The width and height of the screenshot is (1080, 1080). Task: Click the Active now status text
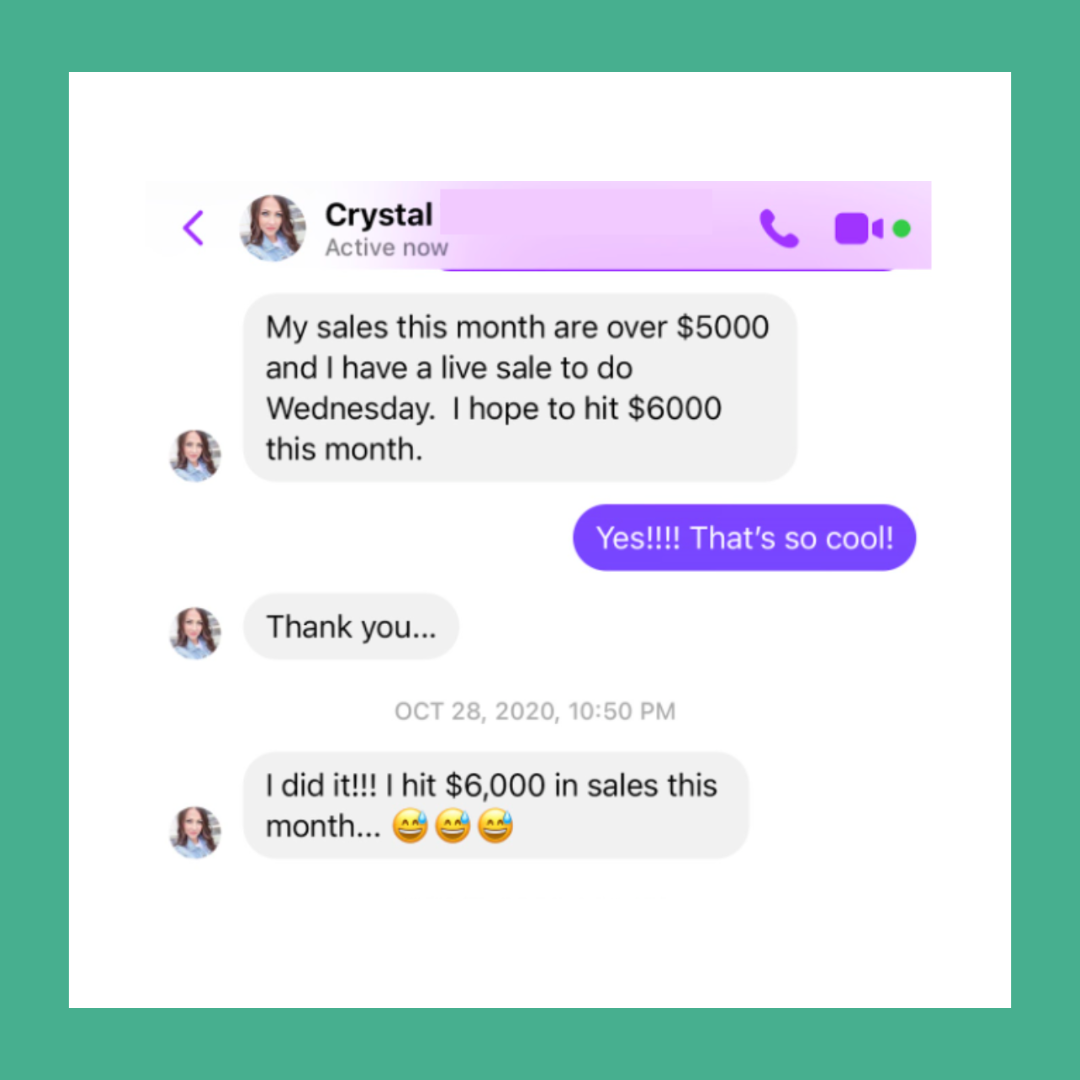point(386,247)
